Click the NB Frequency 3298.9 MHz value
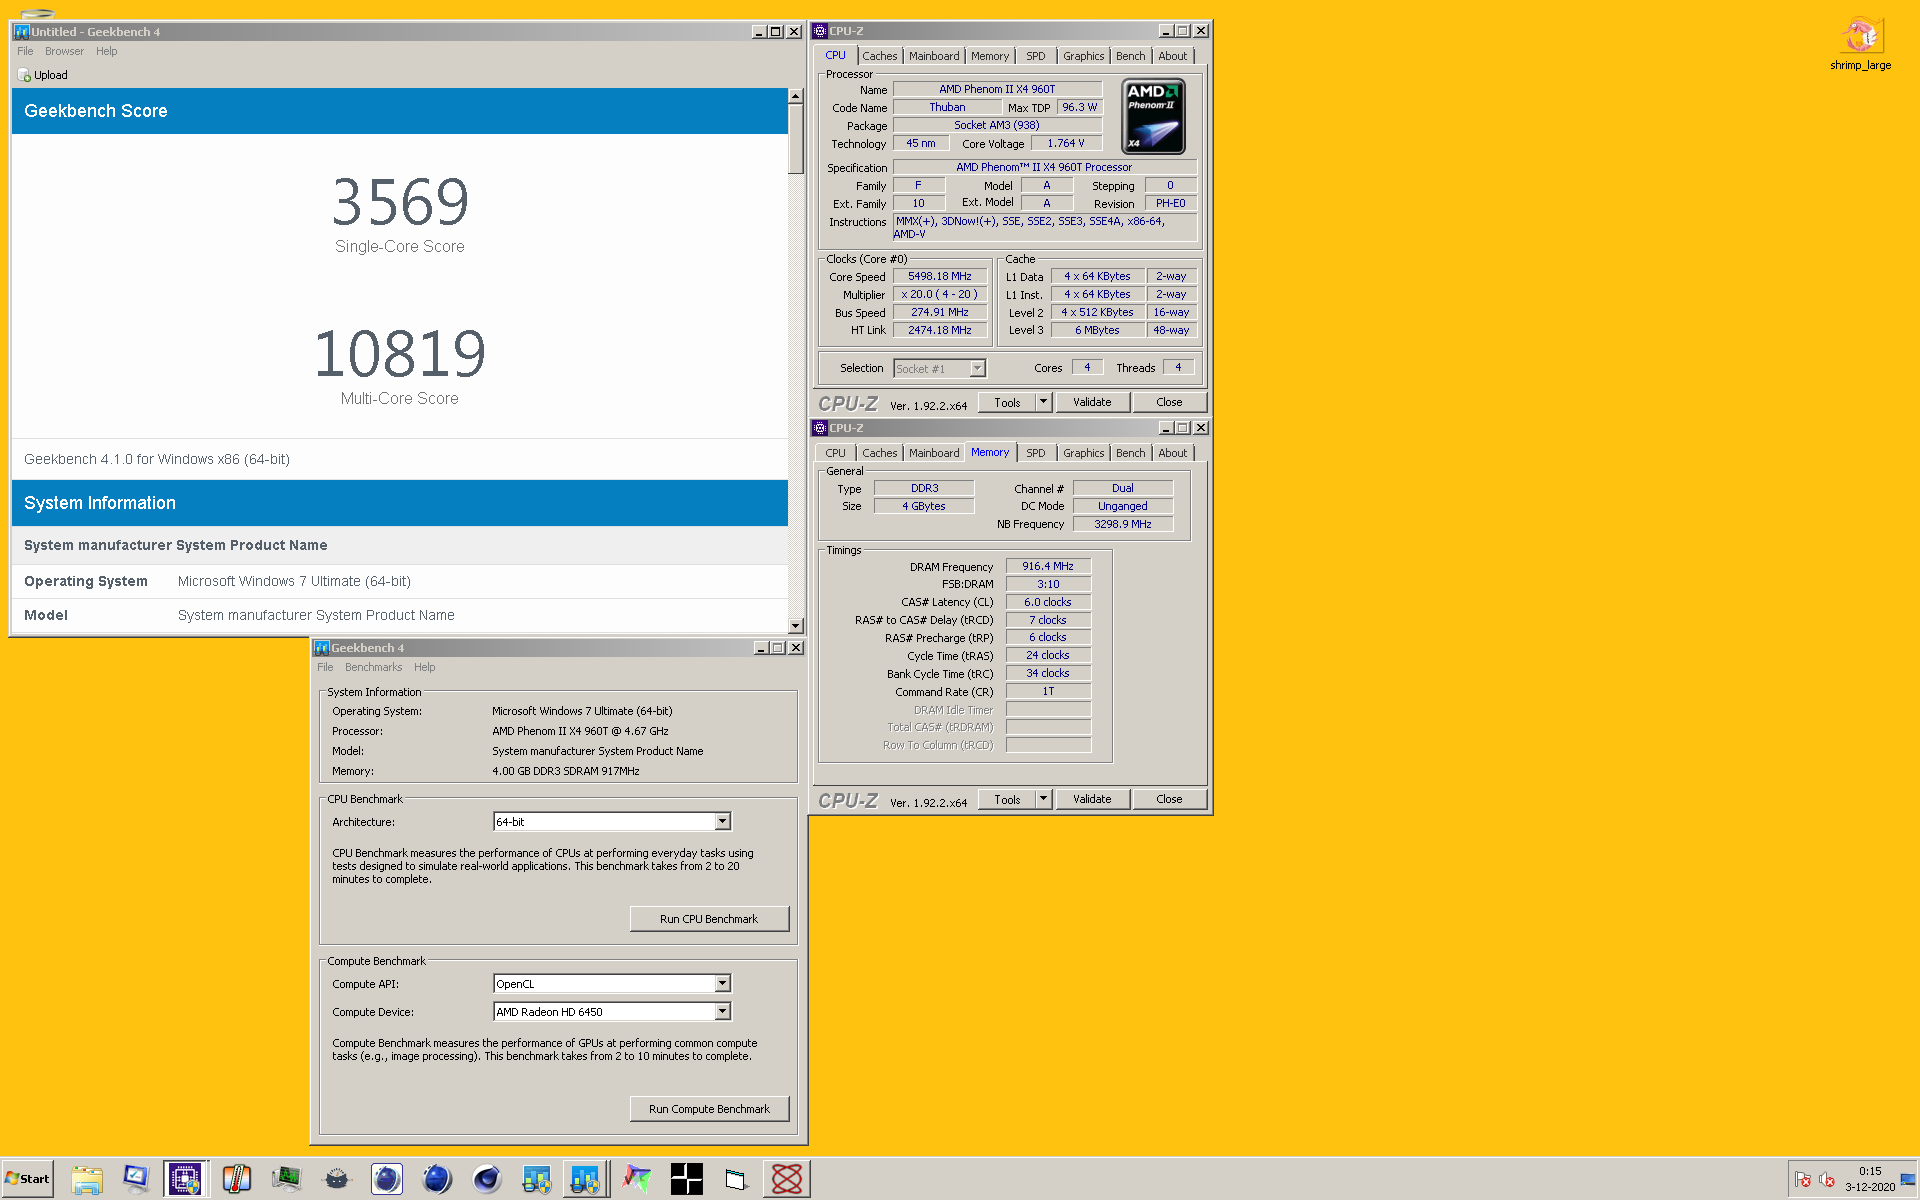Image resolution: width=1920 pixels, height=1200 pixels. coord(1123,524)
